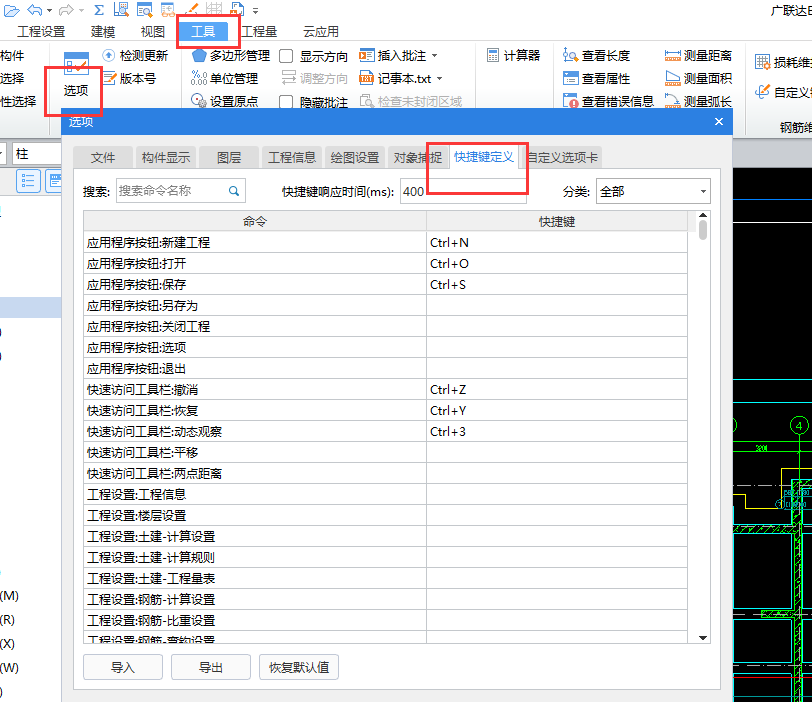Click 查看属性 view properties tool

(x=597, y=78)
